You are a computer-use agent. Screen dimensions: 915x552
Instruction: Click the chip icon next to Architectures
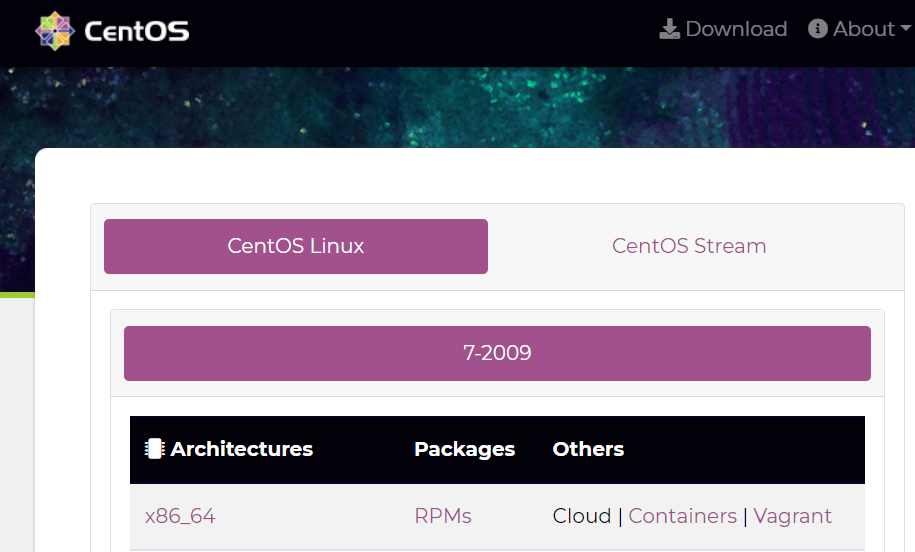(154, 449)
